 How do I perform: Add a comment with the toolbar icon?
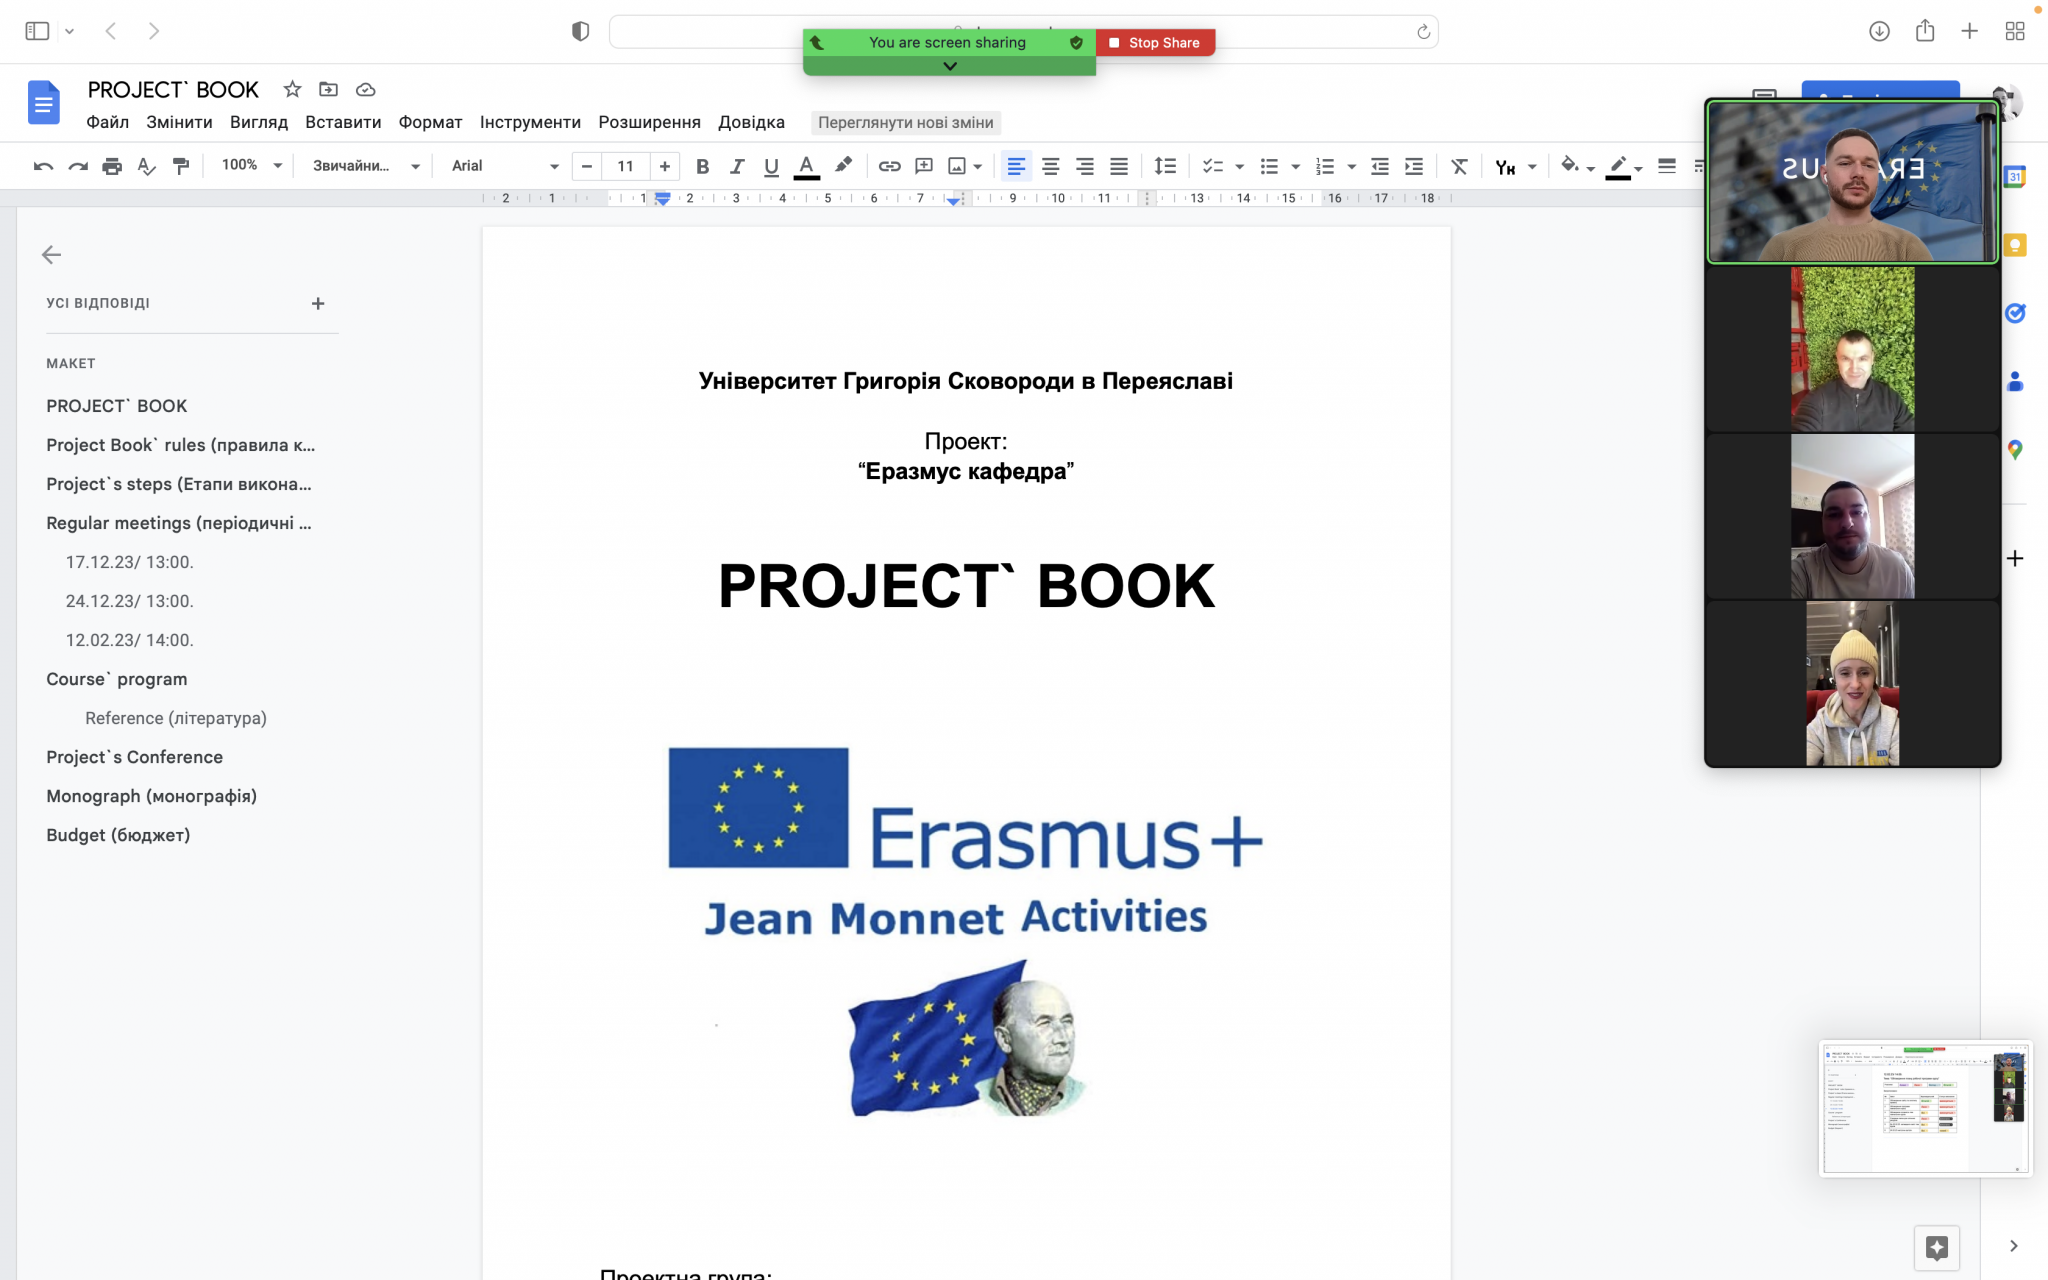(924, 166)
